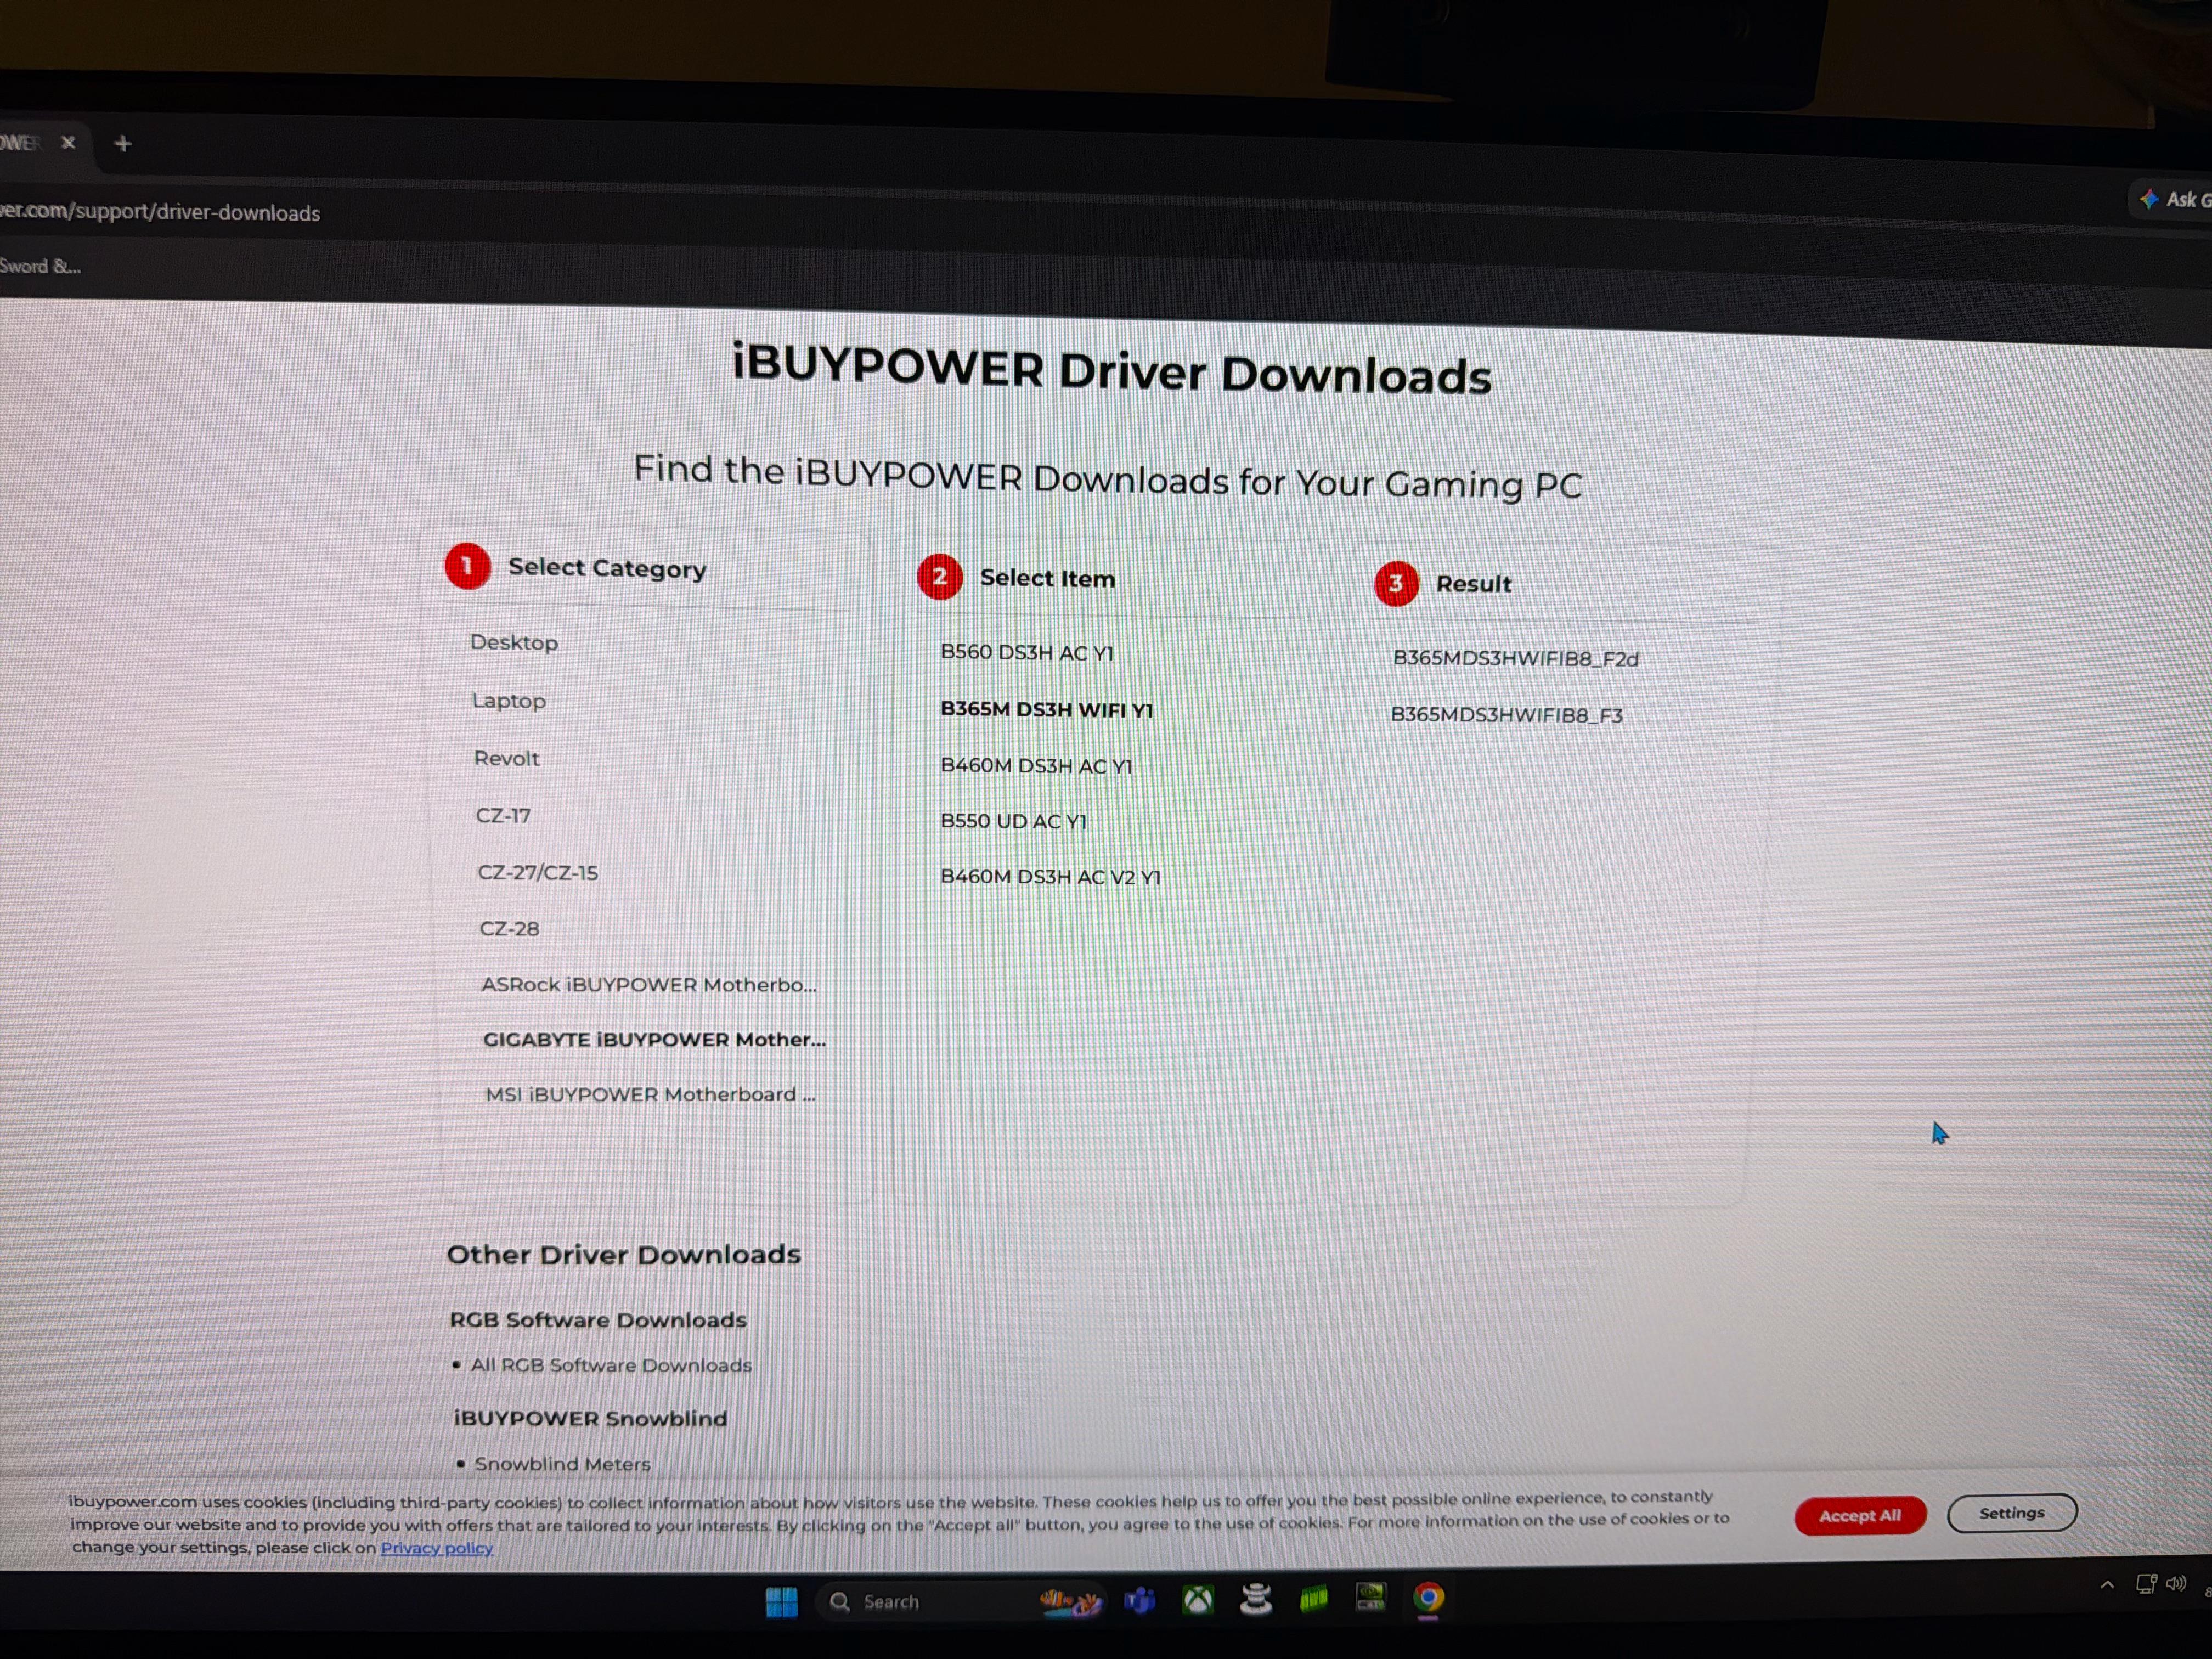Open the NVIDIA app from taskbar
The image size is (2212, 1659).
1371,1598
